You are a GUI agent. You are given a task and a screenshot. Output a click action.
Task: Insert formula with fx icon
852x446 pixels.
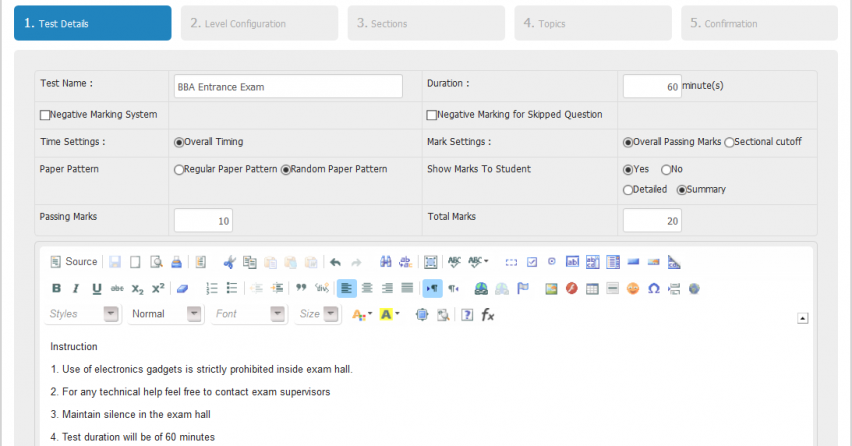(x=487, y=315)
